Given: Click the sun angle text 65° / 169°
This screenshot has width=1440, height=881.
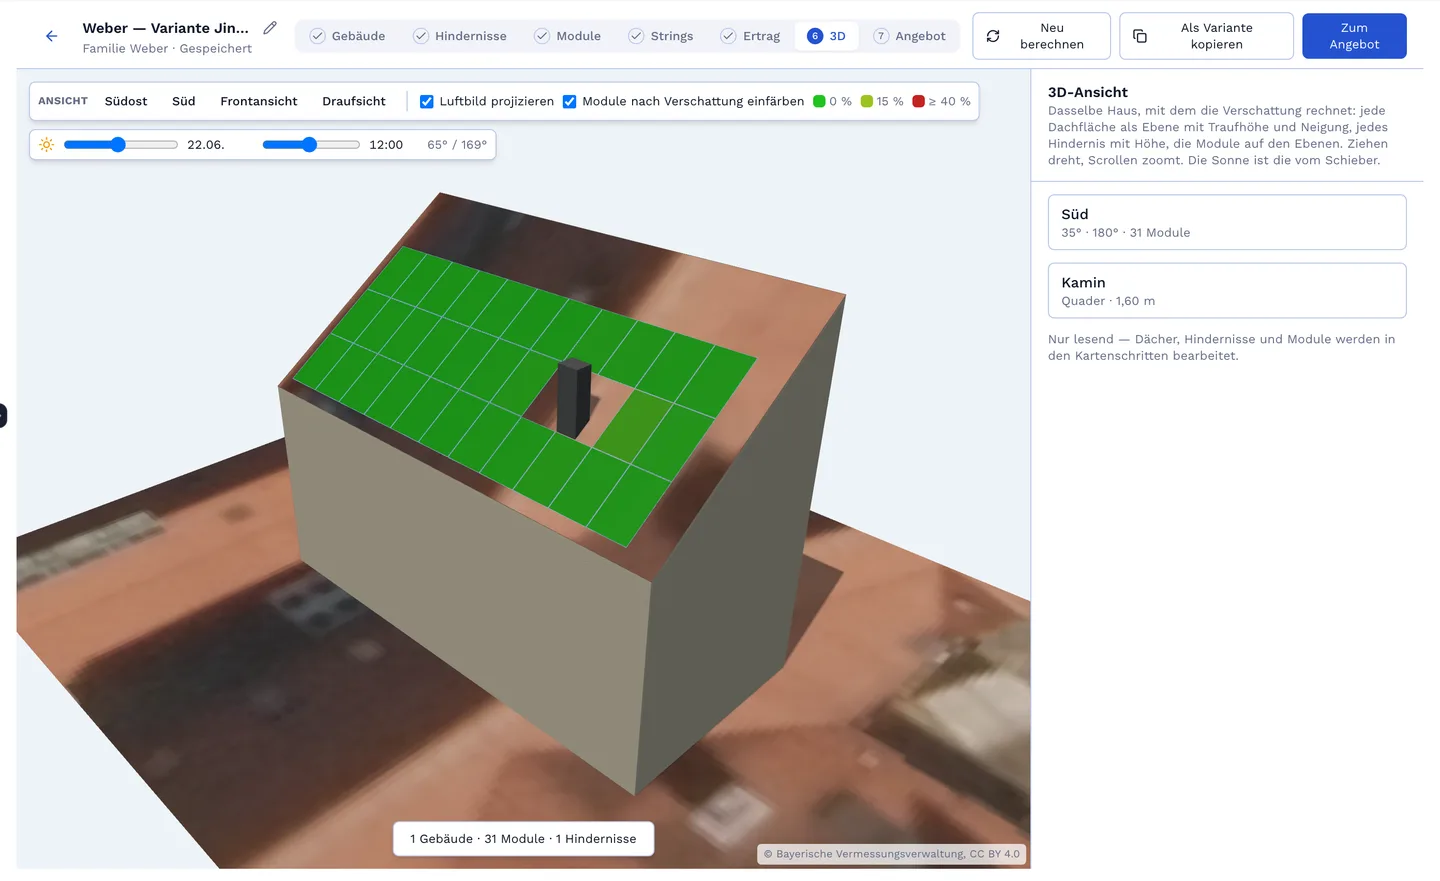Looking at the screenshot, I should 457,145.
